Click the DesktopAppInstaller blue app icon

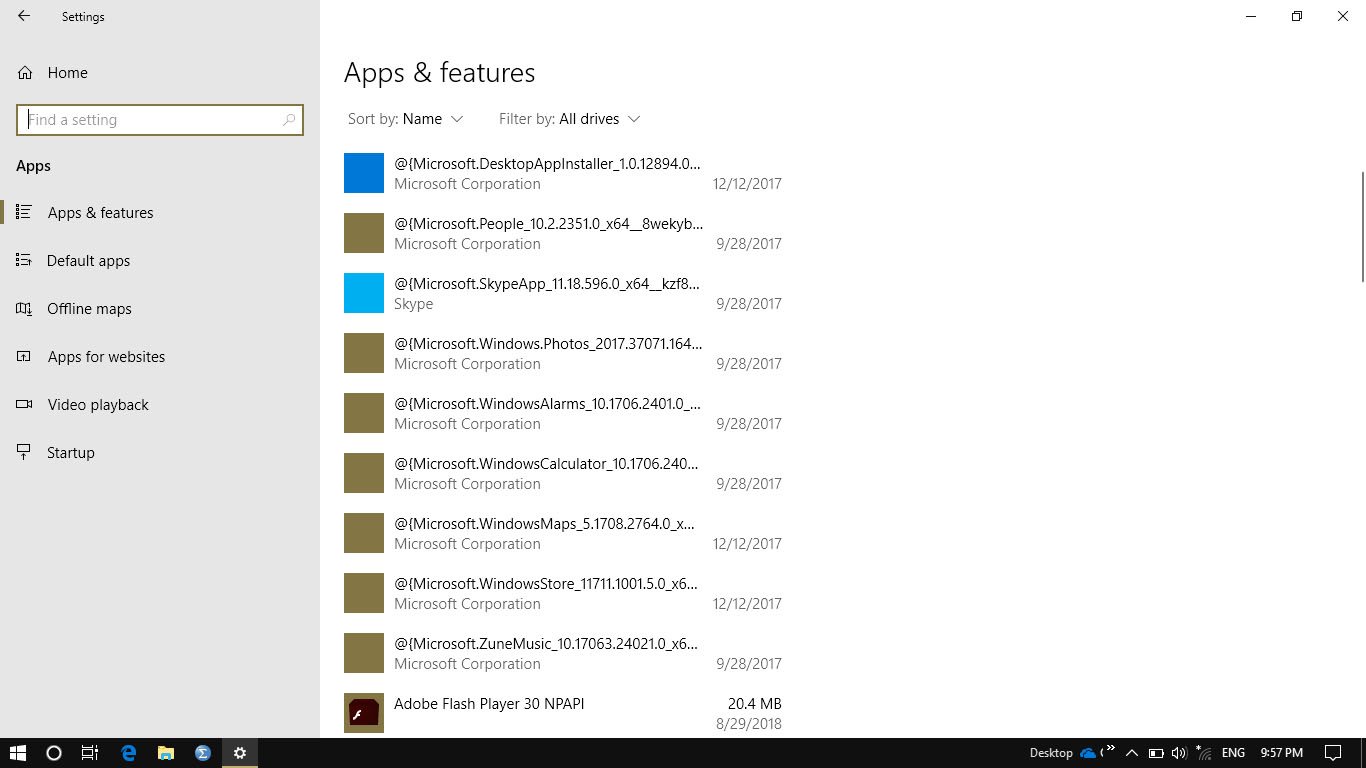[x=364, y=173]
